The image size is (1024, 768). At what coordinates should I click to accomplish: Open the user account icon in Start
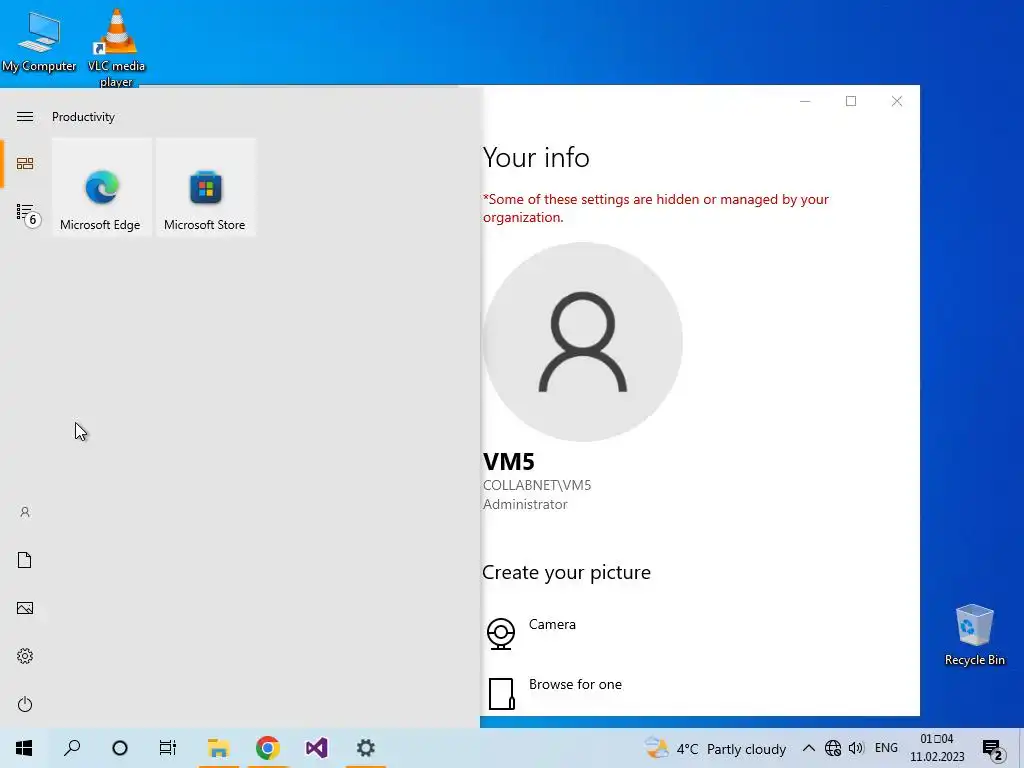click(x=25, y=512)
